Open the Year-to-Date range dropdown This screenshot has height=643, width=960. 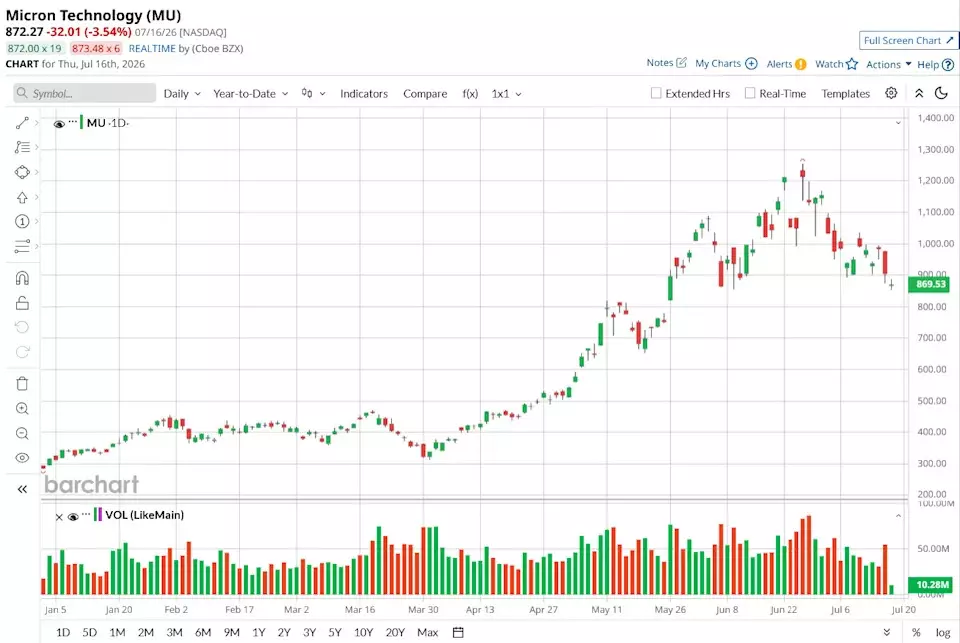[x=250, y=94]
